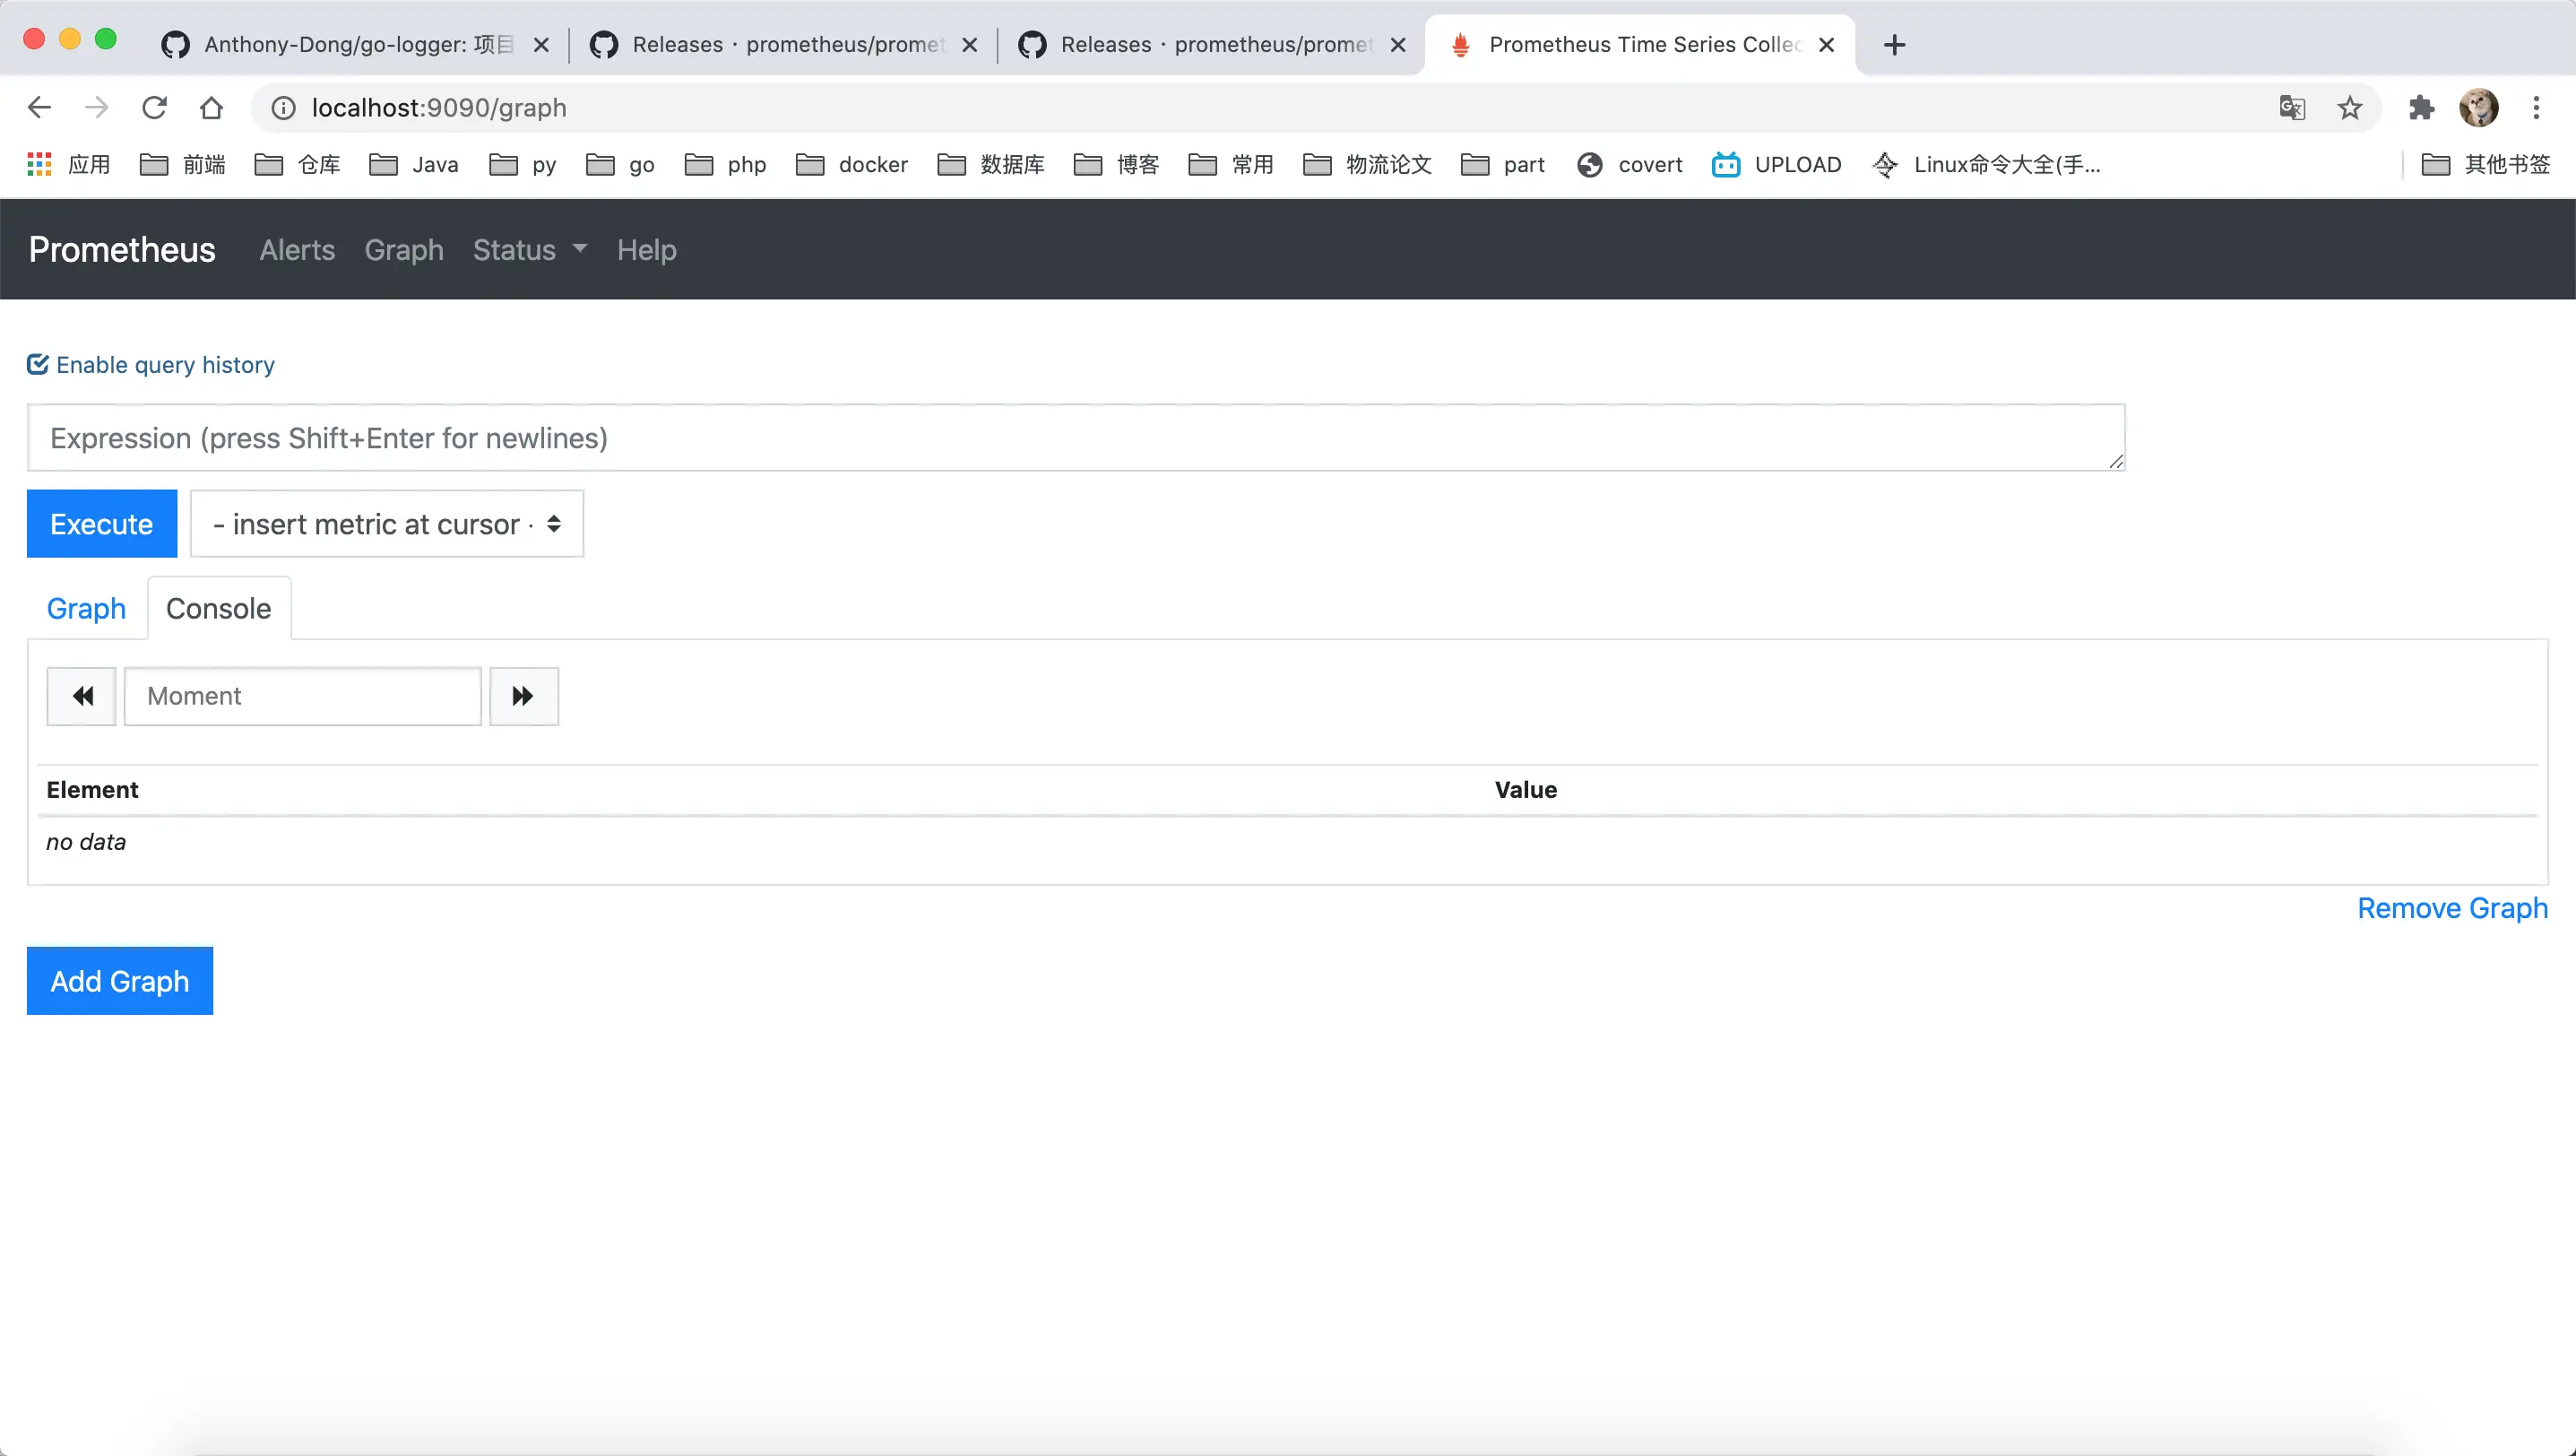This screenshot has height=1456, width=2576.
Task: Open the Alerts page in Prometheus navbar
Action: (x=296, y=250)
